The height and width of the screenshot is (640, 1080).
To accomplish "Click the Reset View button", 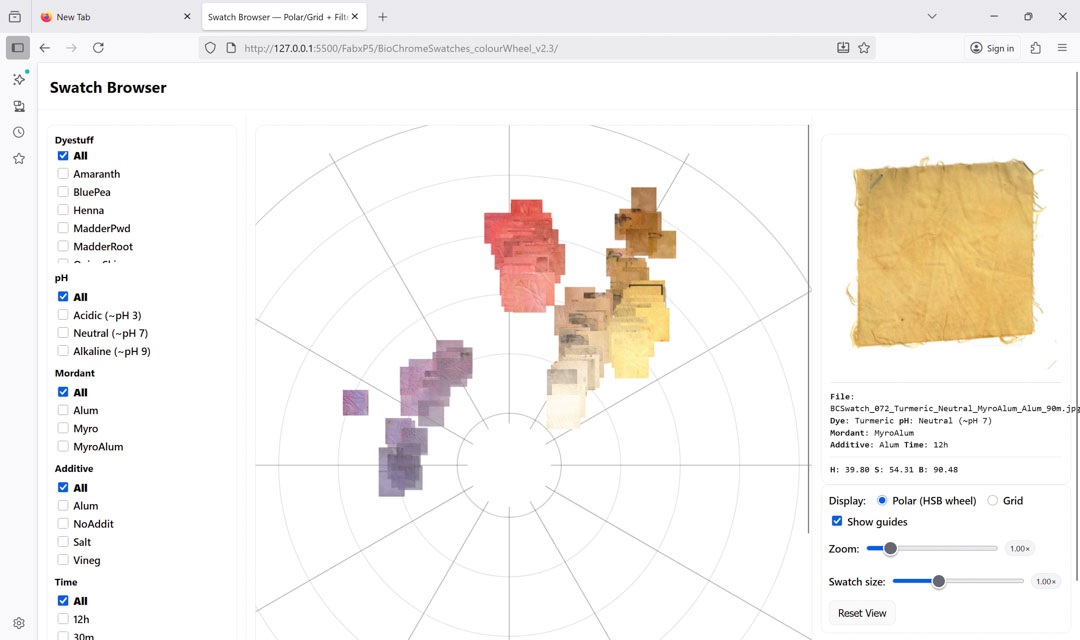I will pyautogui.click(x=862, y=613).
